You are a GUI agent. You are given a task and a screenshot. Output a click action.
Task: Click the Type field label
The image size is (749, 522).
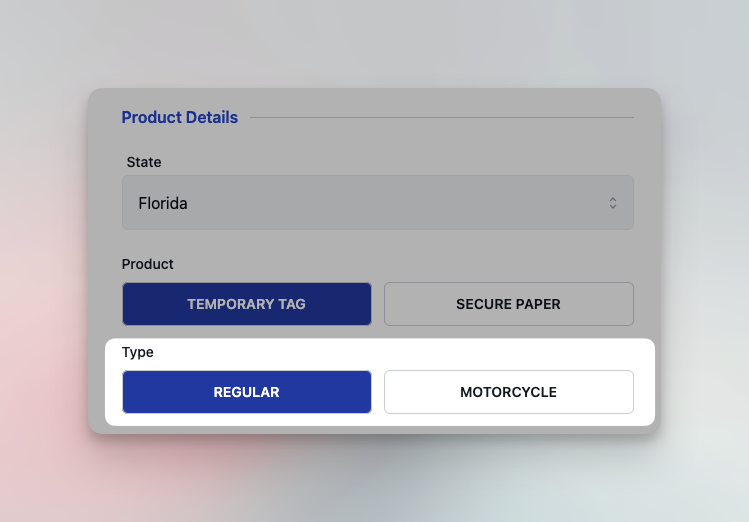[x=138, y=352]
